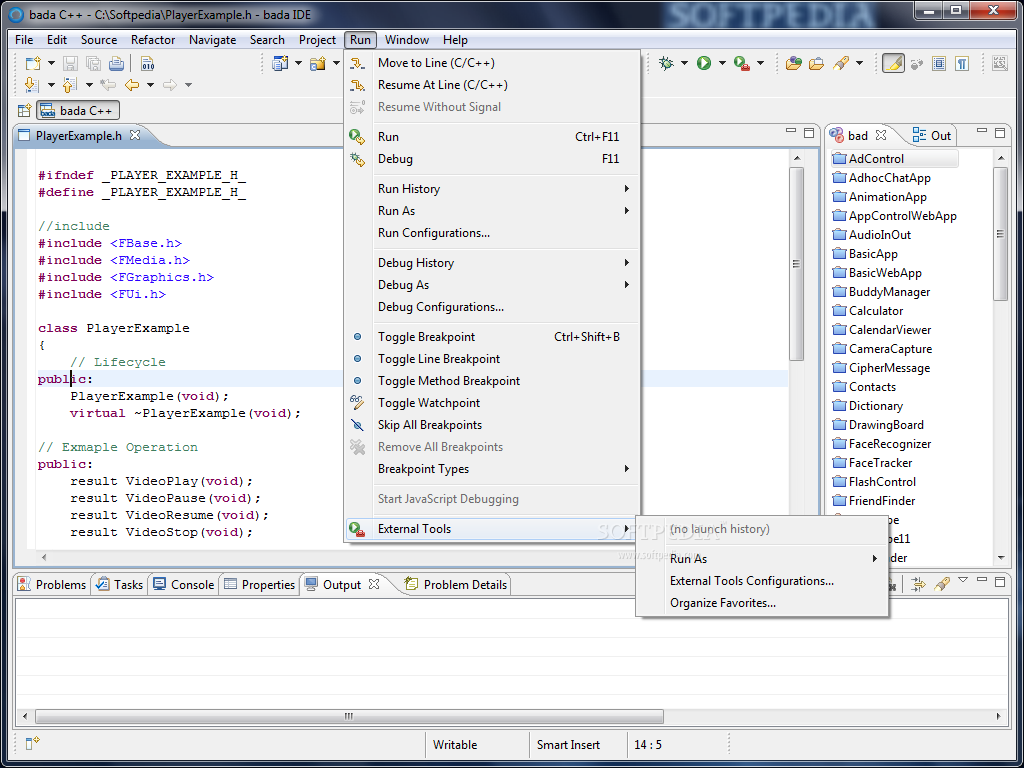The width and height of the screenshot is (1024, 768).
Task: Click the new source folder toolbar icon
Action: (318, 63)
